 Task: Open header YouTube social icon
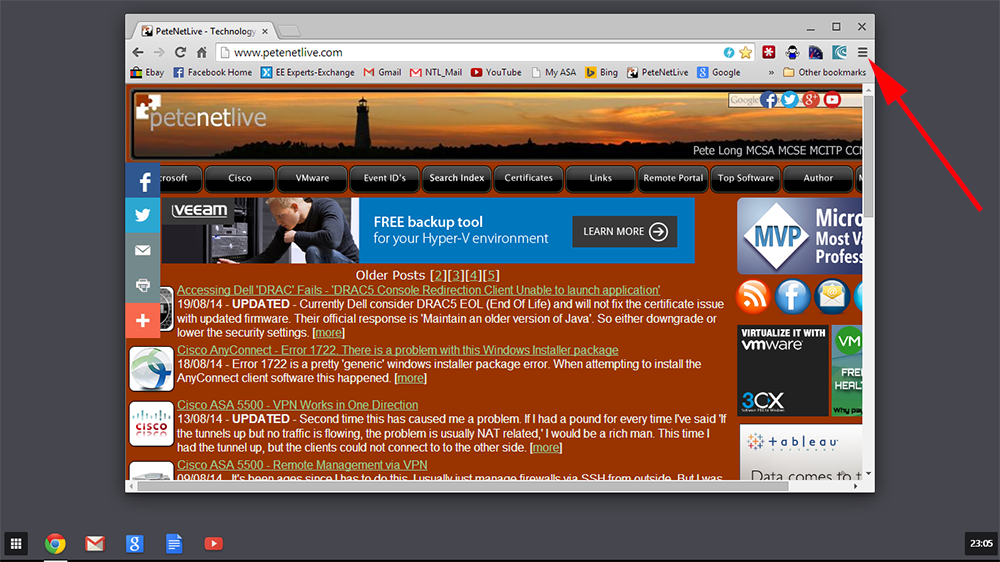(832, 100)
